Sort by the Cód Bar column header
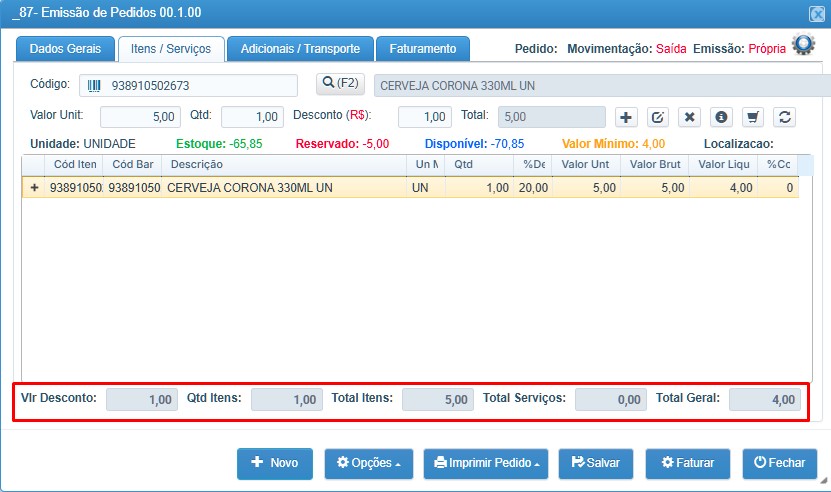 (x=132, y=165)
